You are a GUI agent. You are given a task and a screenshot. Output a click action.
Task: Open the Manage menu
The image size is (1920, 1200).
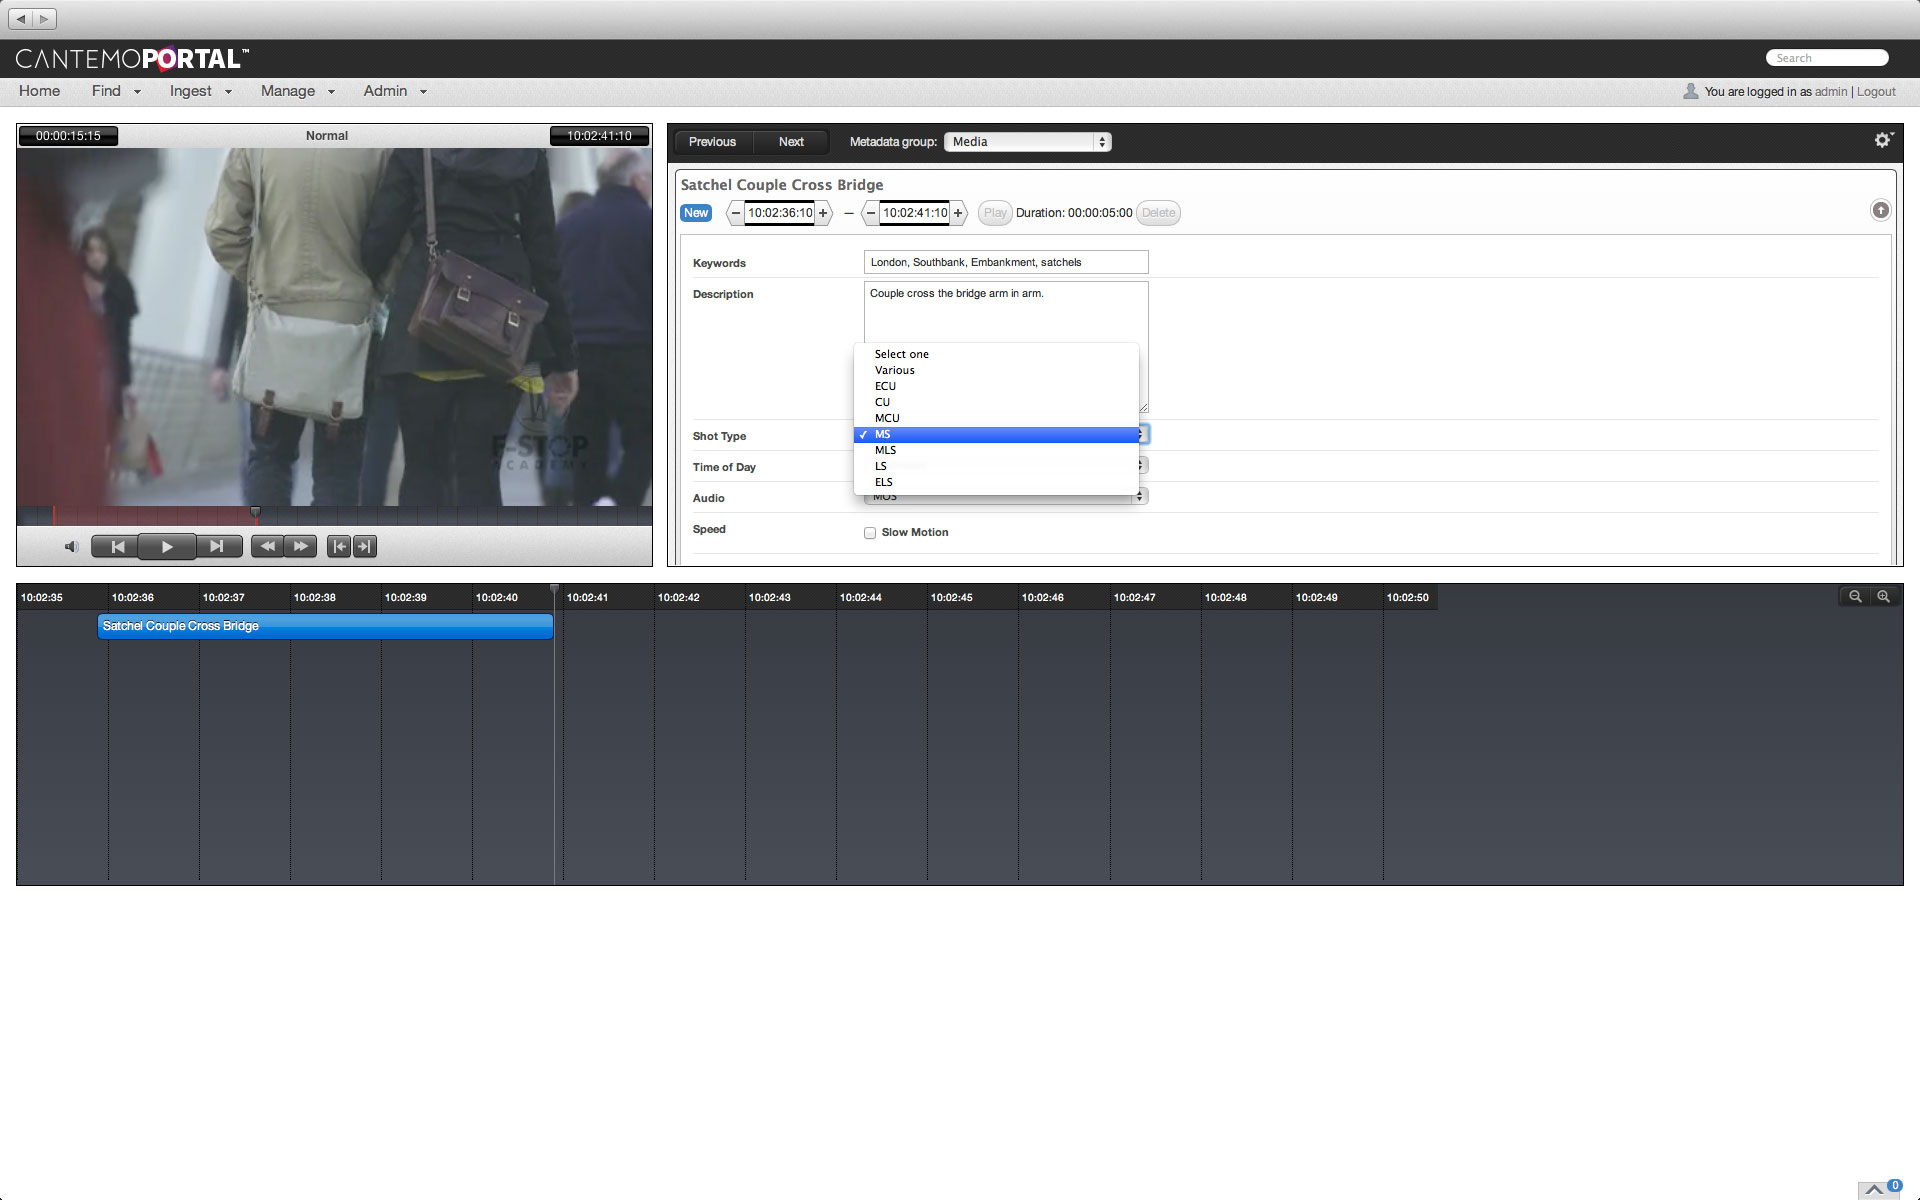(297, 91)
